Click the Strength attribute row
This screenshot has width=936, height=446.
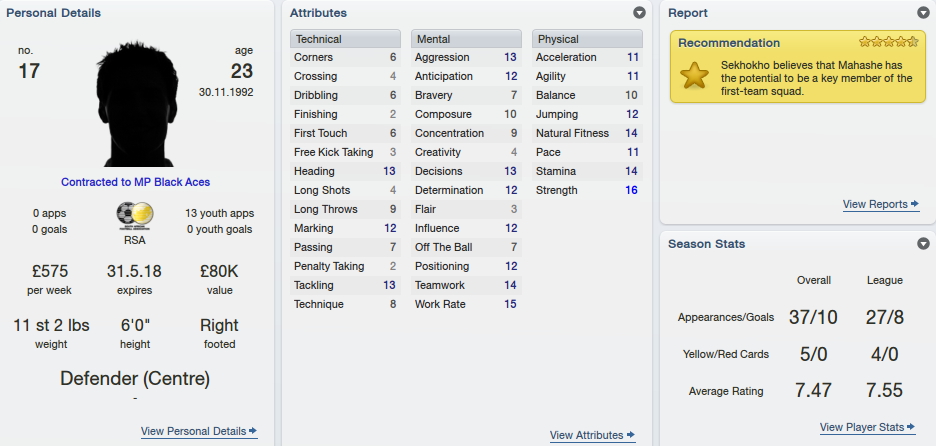(x=587, y=190)
